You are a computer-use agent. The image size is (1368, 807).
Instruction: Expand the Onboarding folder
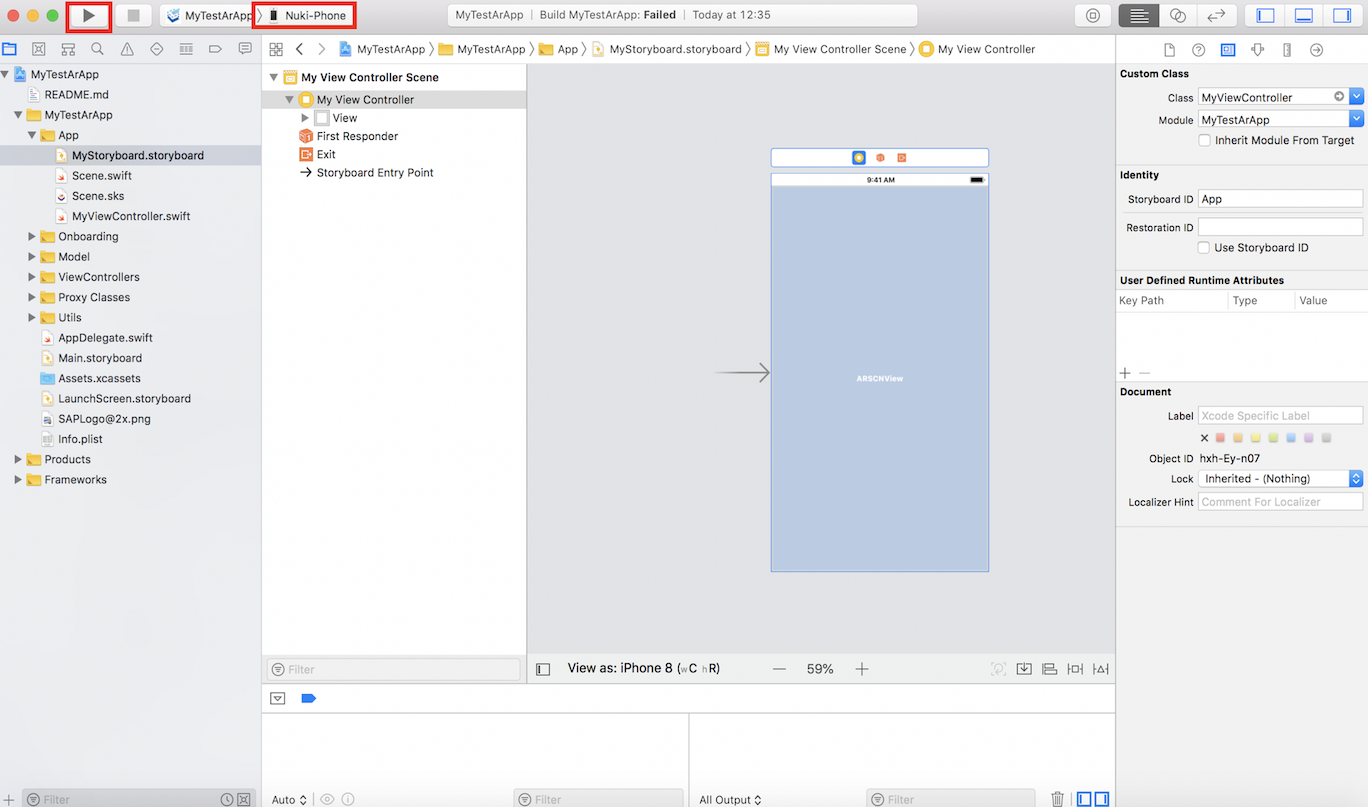point(33,237)
